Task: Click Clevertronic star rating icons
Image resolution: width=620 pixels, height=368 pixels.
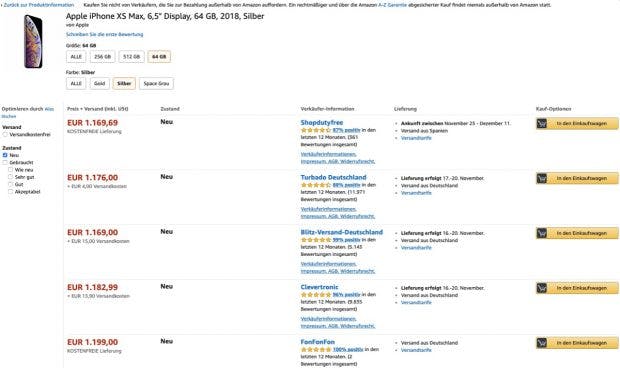Action: [316, 294]
